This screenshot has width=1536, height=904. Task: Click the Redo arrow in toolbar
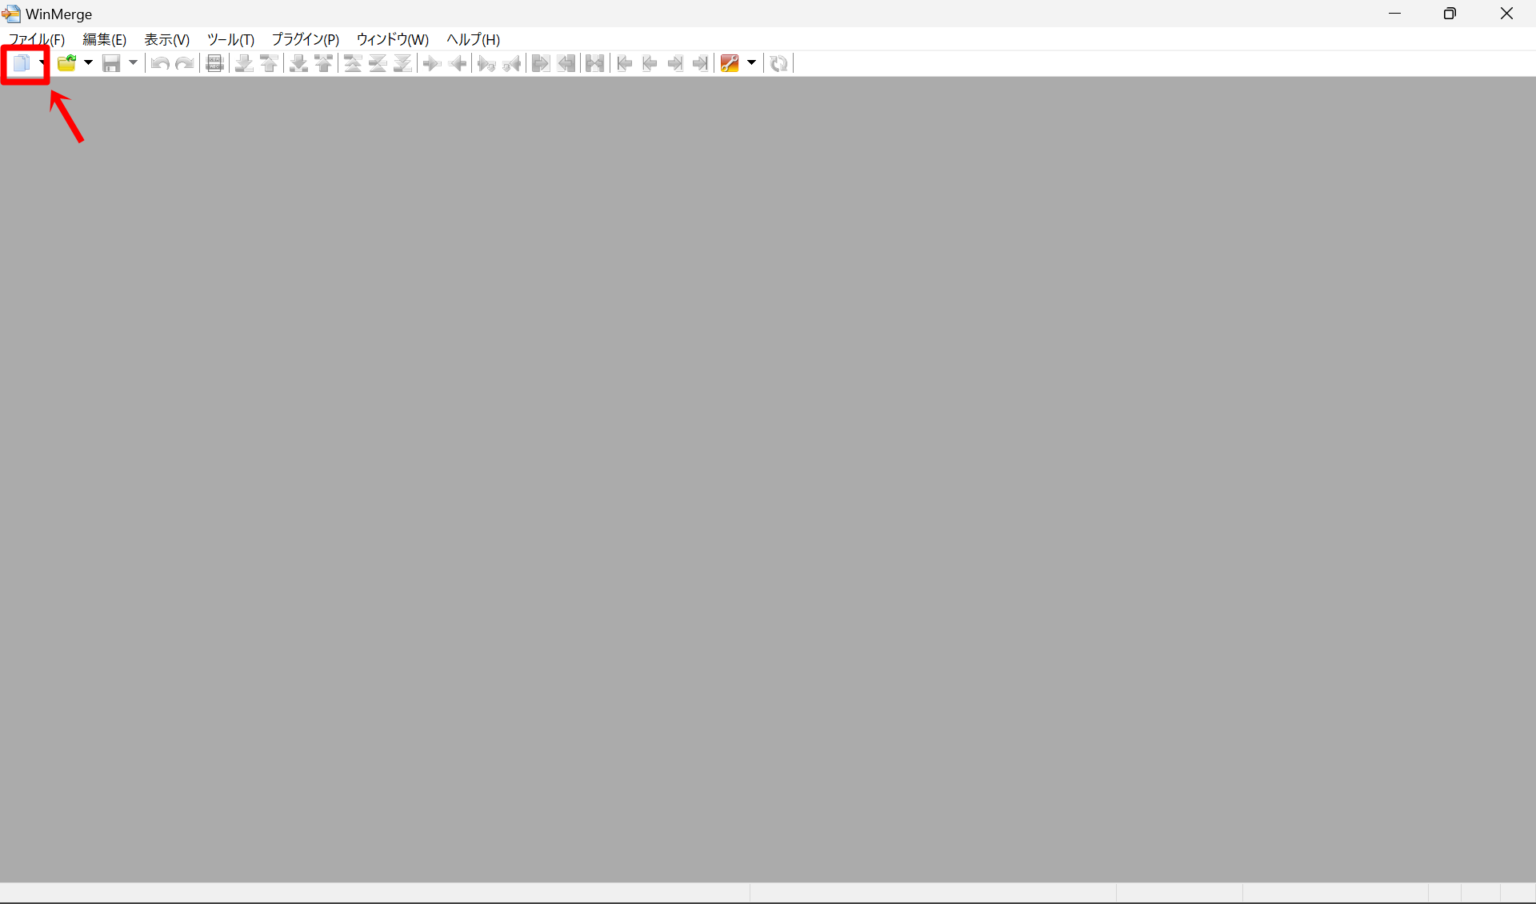tap(185, 64)
